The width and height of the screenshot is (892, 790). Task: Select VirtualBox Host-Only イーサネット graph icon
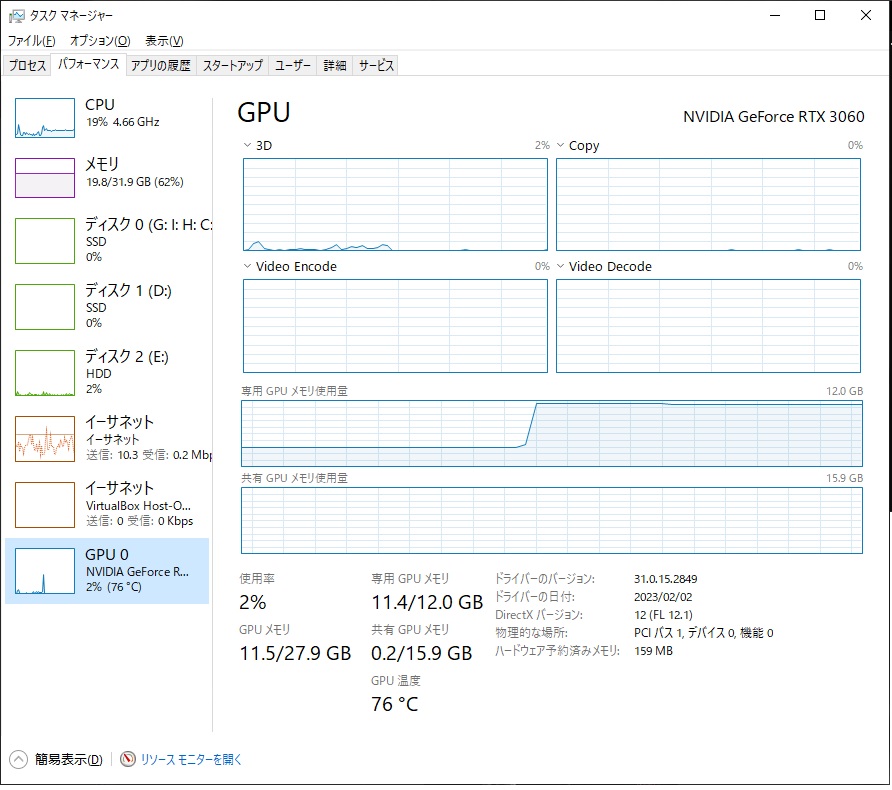[45, 504]
